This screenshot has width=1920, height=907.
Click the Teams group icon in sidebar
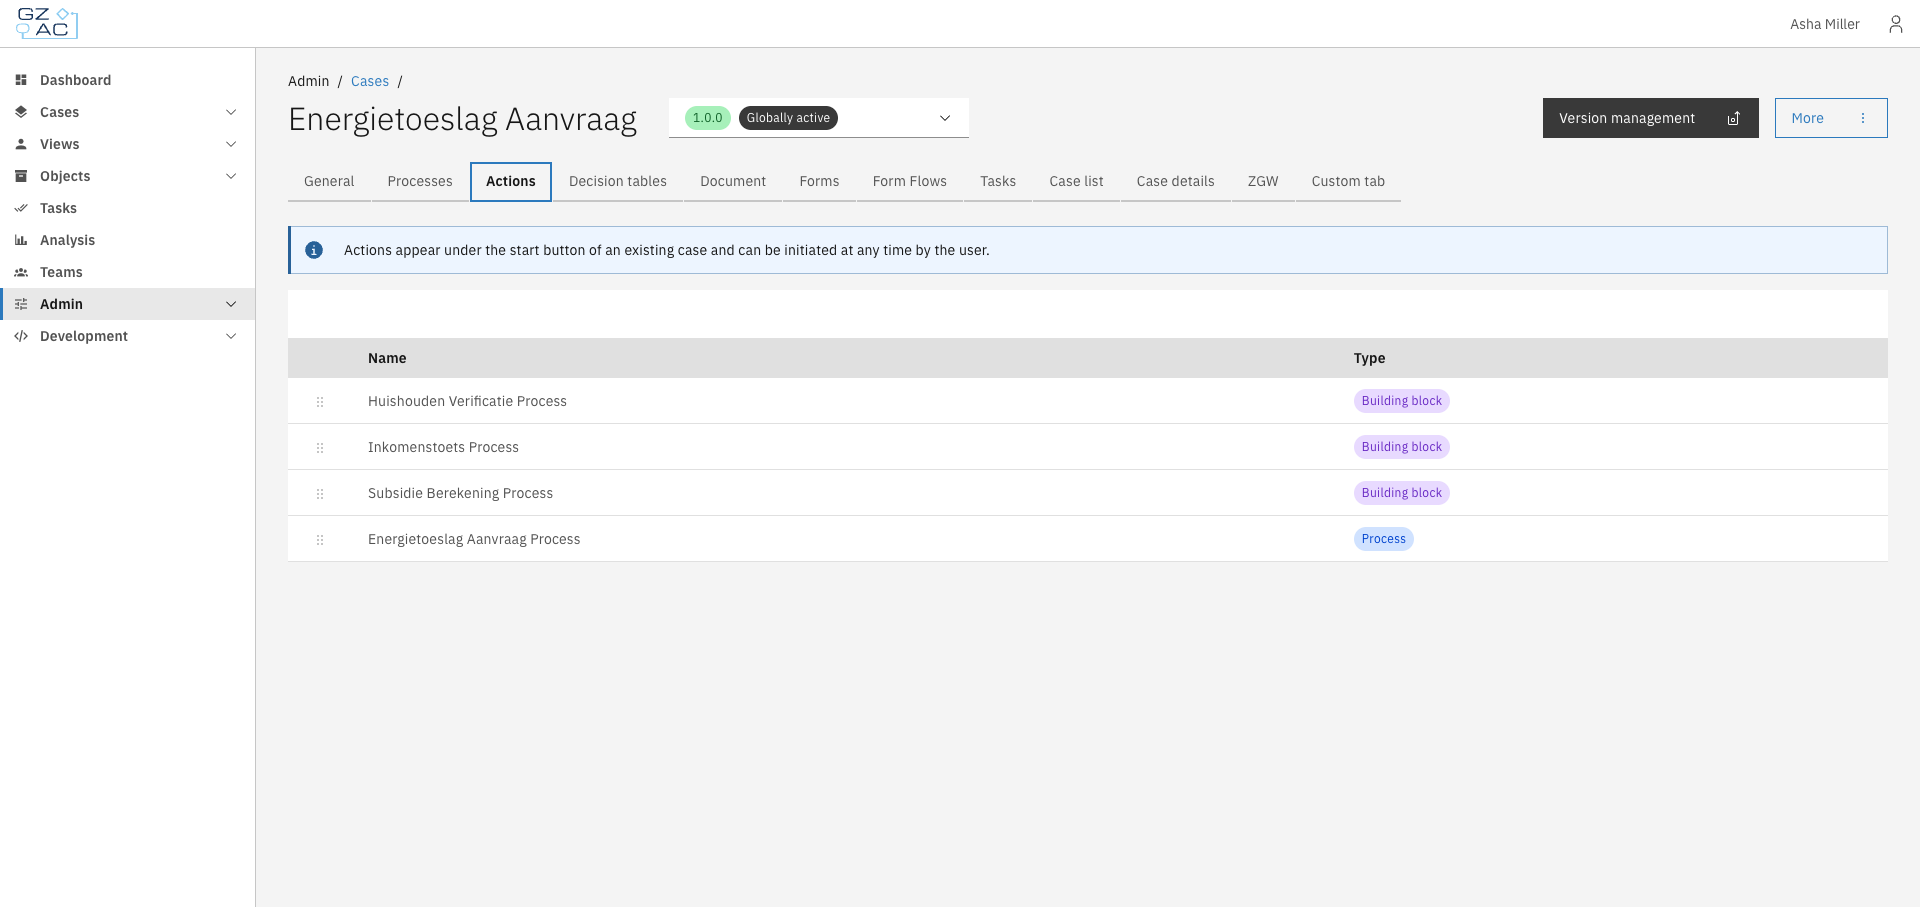click(x=21, y=272)
